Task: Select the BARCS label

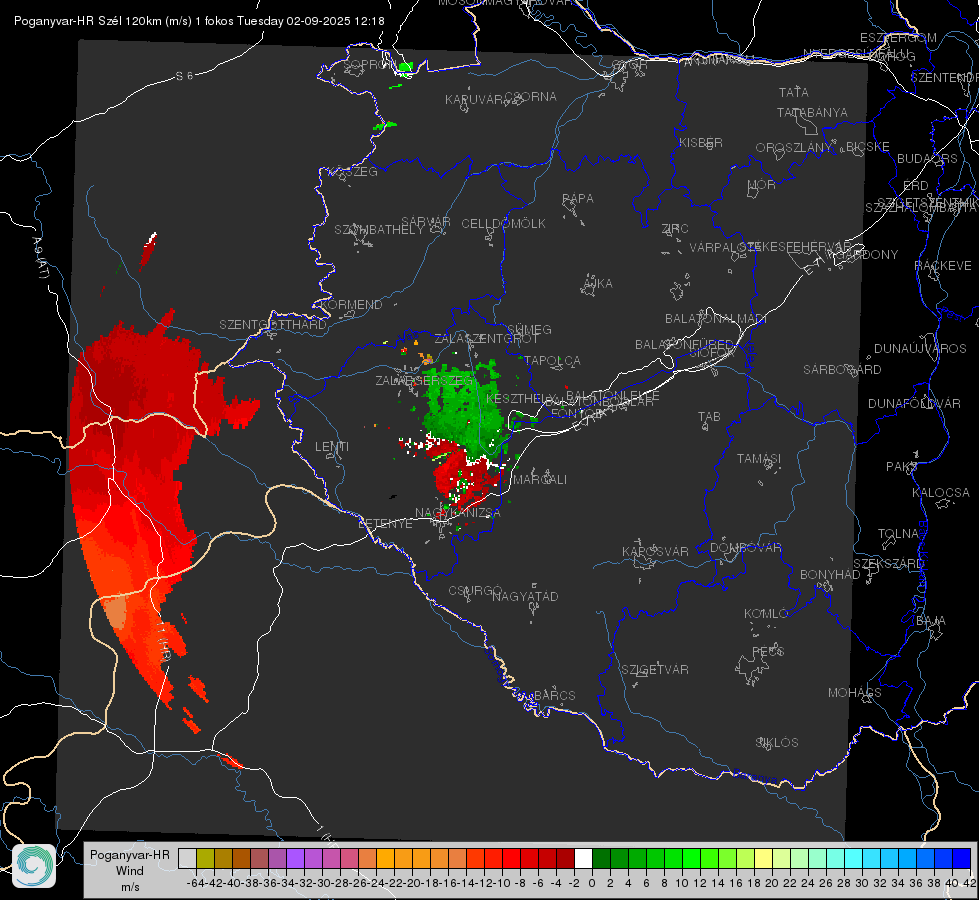Action: (554, 696)
